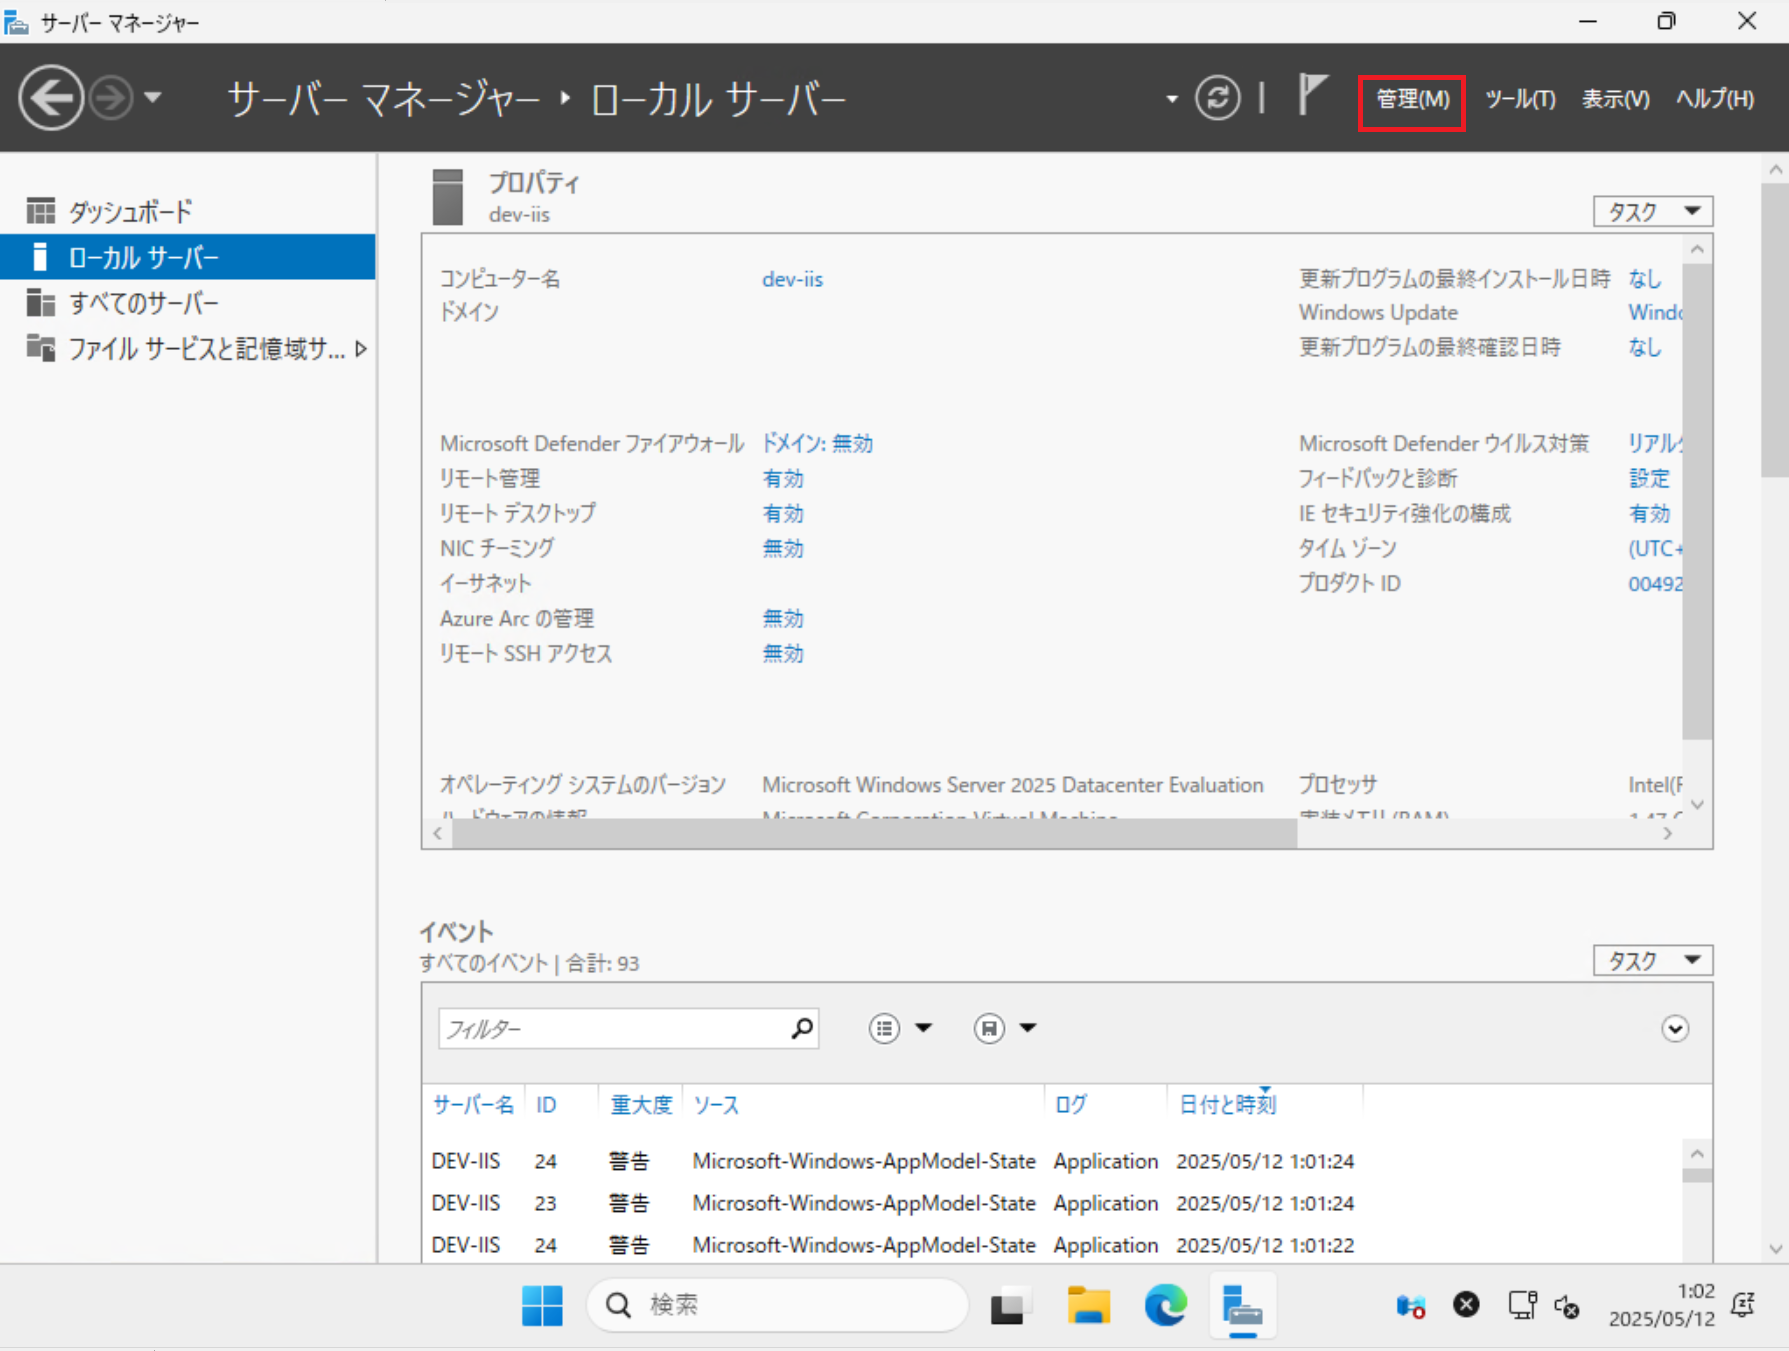
Task: Click the dev-iis computer name link
Action: [792, 279]
